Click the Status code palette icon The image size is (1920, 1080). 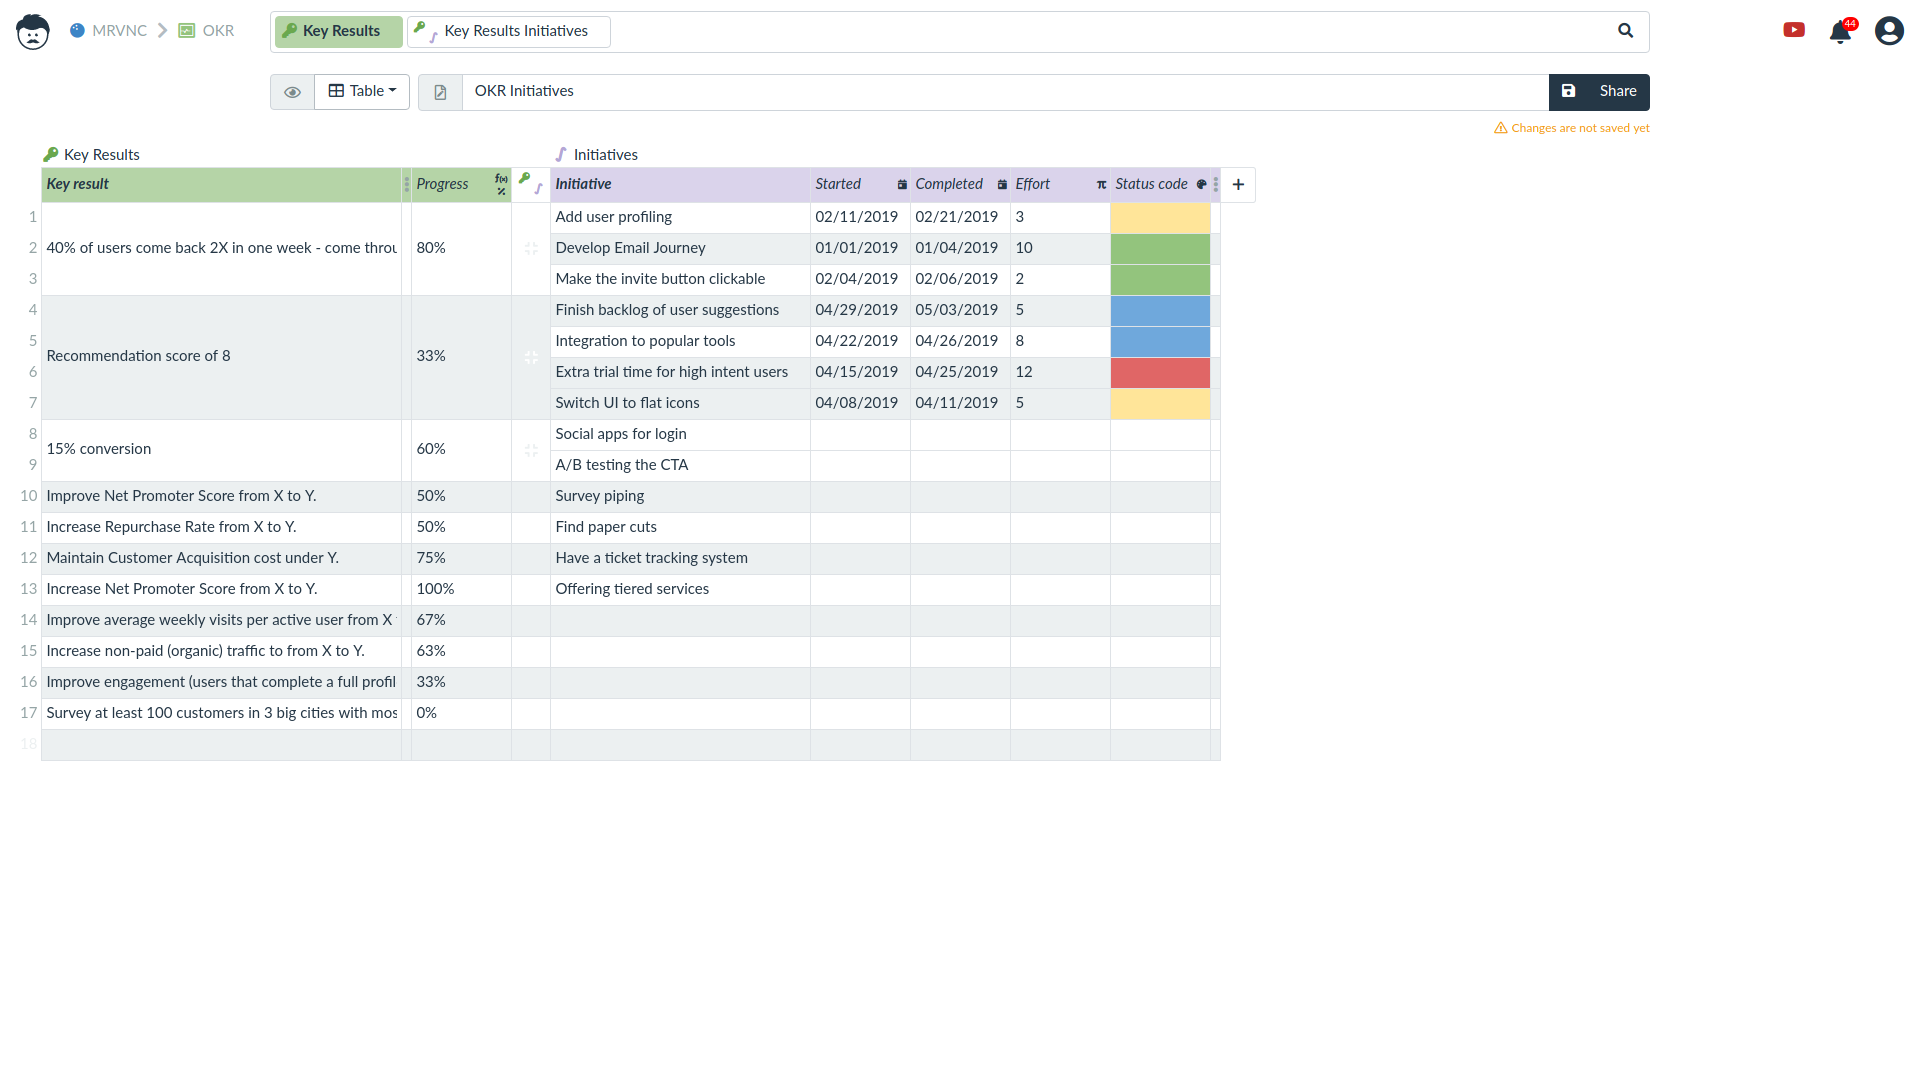coord(1201,184)
